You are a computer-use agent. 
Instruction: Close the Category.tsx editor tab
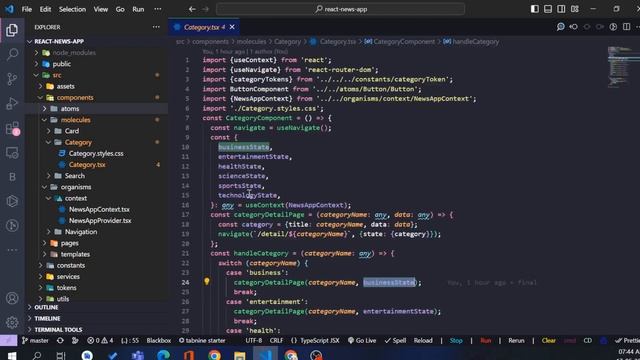[x=232, y=27]
